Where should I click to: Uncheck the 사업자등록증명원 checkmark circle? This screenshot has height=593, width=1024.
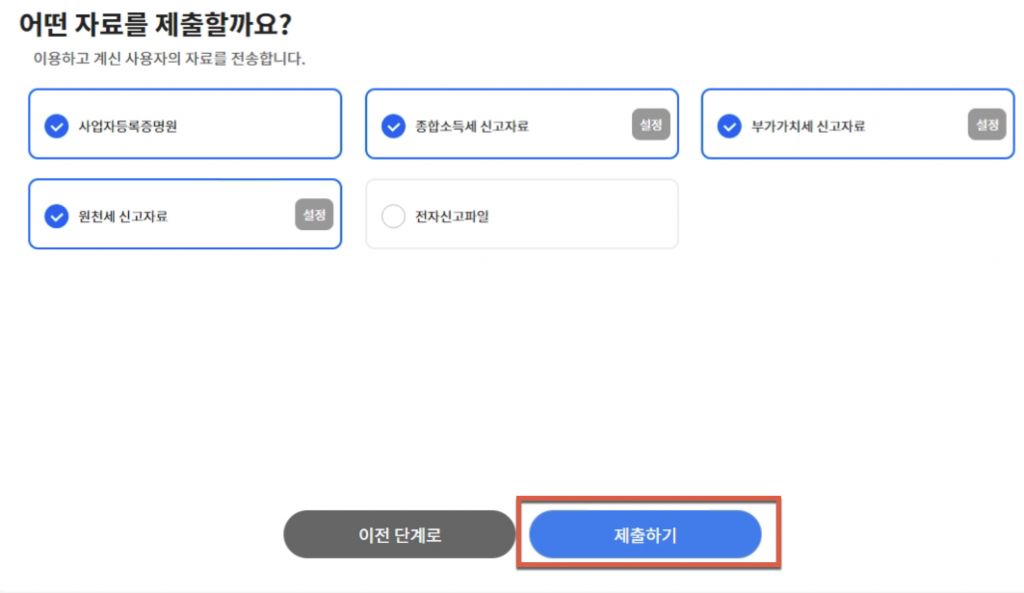(x=56, y=126)
